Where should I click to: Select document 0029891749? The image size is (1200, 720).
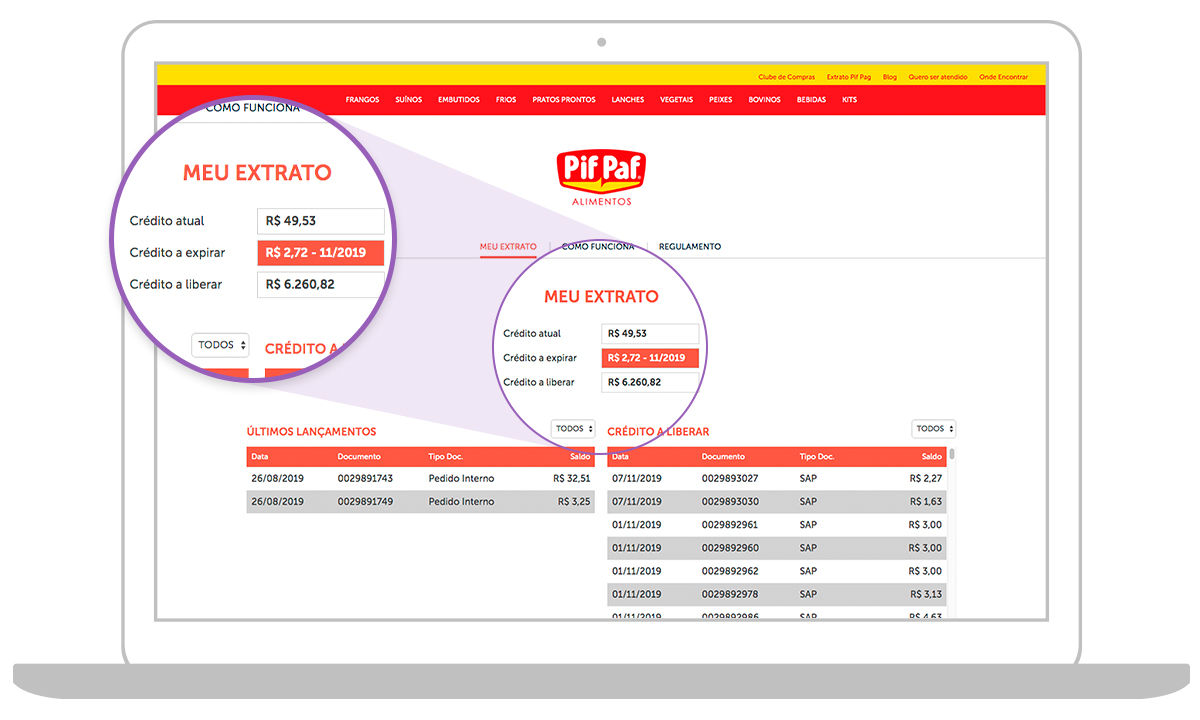(x=365, y=502)
